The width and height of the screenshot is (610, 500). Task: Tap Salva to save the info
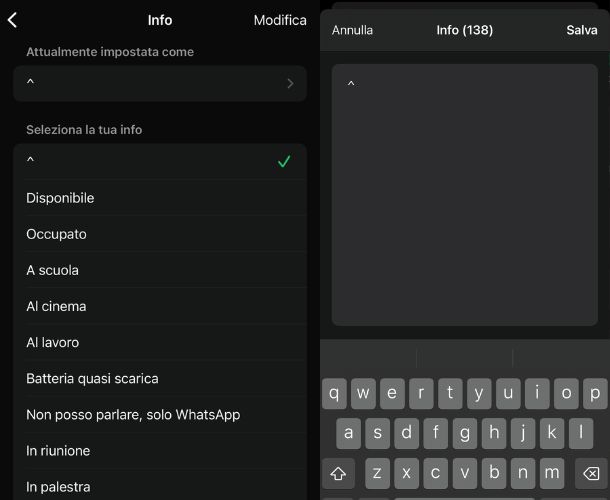582,30
